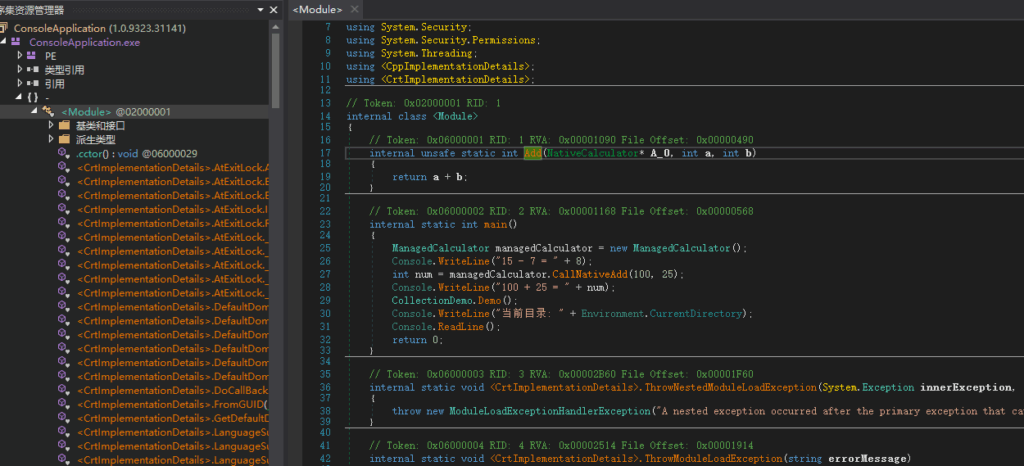This screenshot has width=1024, height=466.
Task: Expand the PE tree node
Action: coord(19,56)
